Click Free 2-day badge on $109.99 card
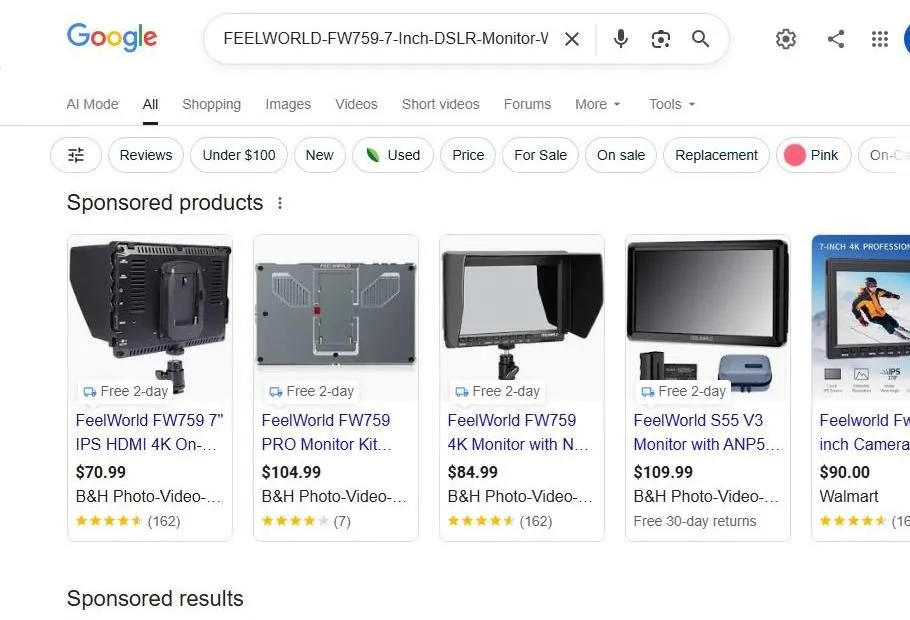910x620 pixels. [683, 391]
